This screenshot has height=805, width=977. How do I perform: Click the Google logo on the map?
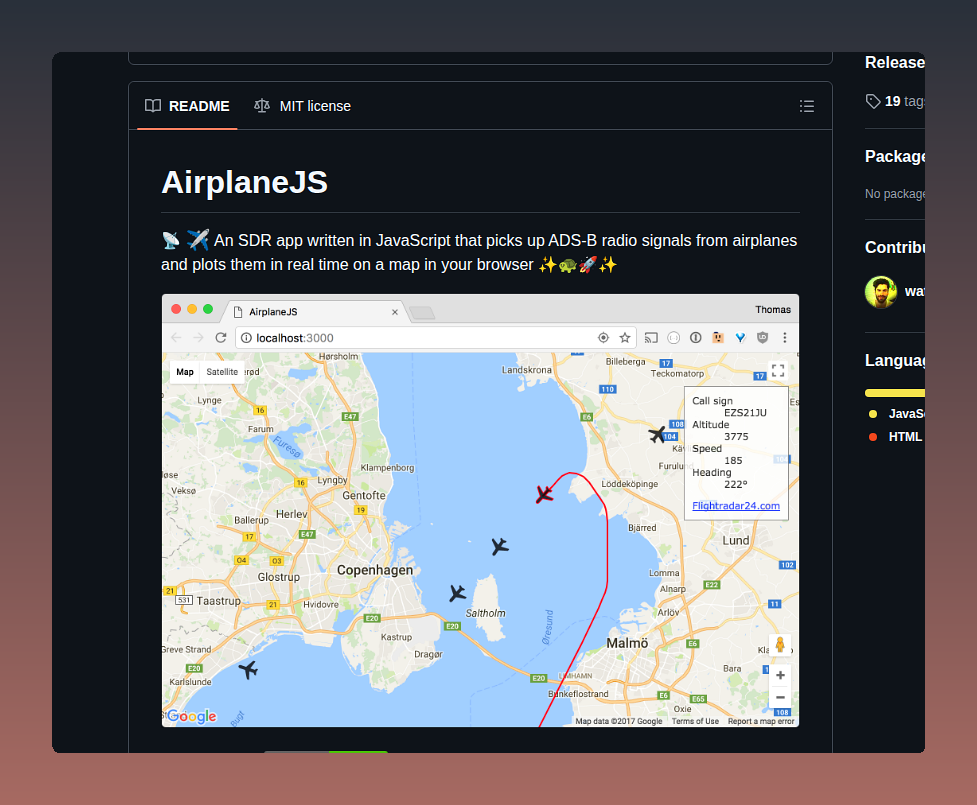pos(192,717)
